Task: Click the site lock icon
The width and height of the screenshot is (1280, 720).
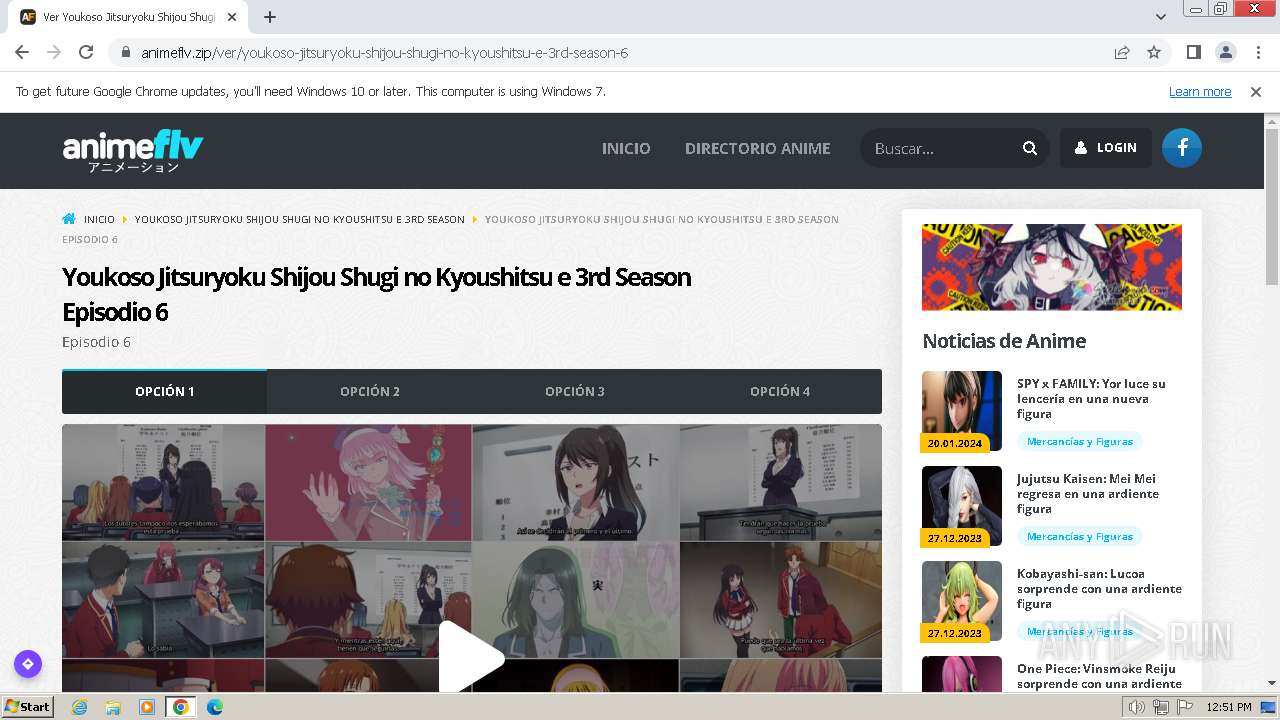Action: point(125,52)
